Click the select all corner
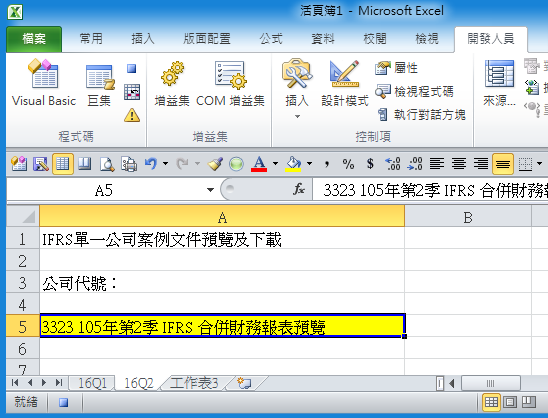 pos(23,217)
